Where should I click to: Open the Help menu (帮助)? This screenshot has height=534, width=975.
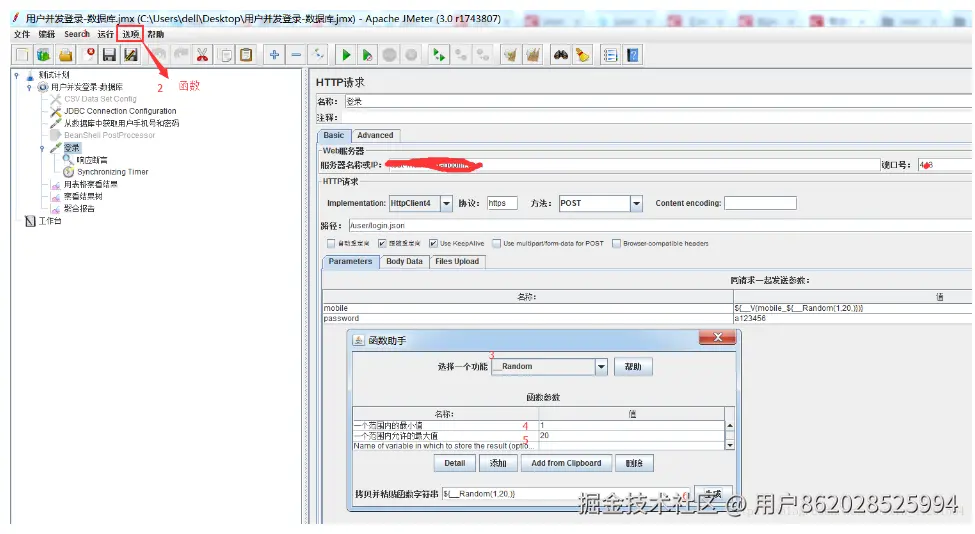click(x=155, y=34)
